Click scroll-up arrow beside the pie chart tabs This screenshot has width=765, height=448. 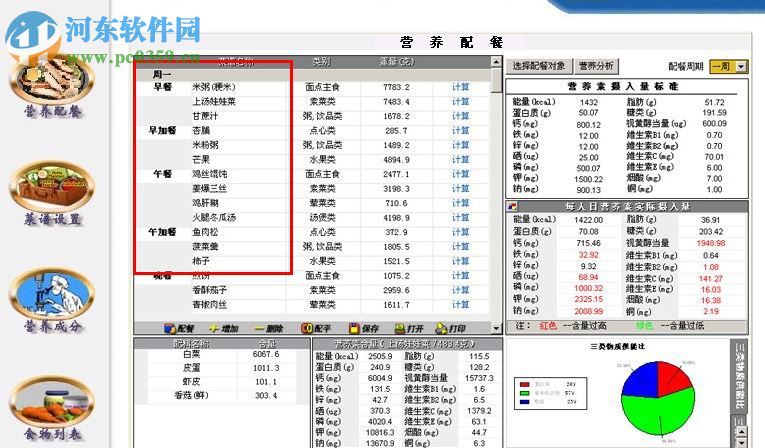741,432
